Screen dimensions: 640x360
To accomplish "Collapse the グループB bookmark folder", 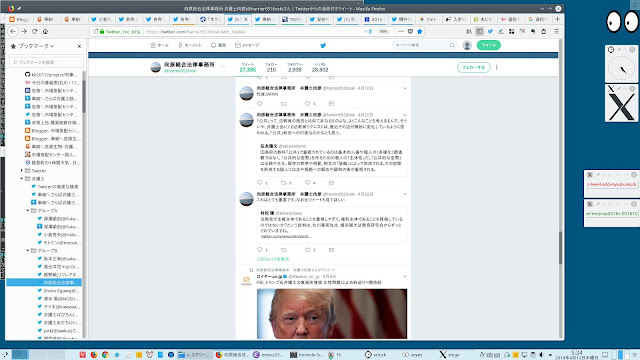I will coord(28,251).
